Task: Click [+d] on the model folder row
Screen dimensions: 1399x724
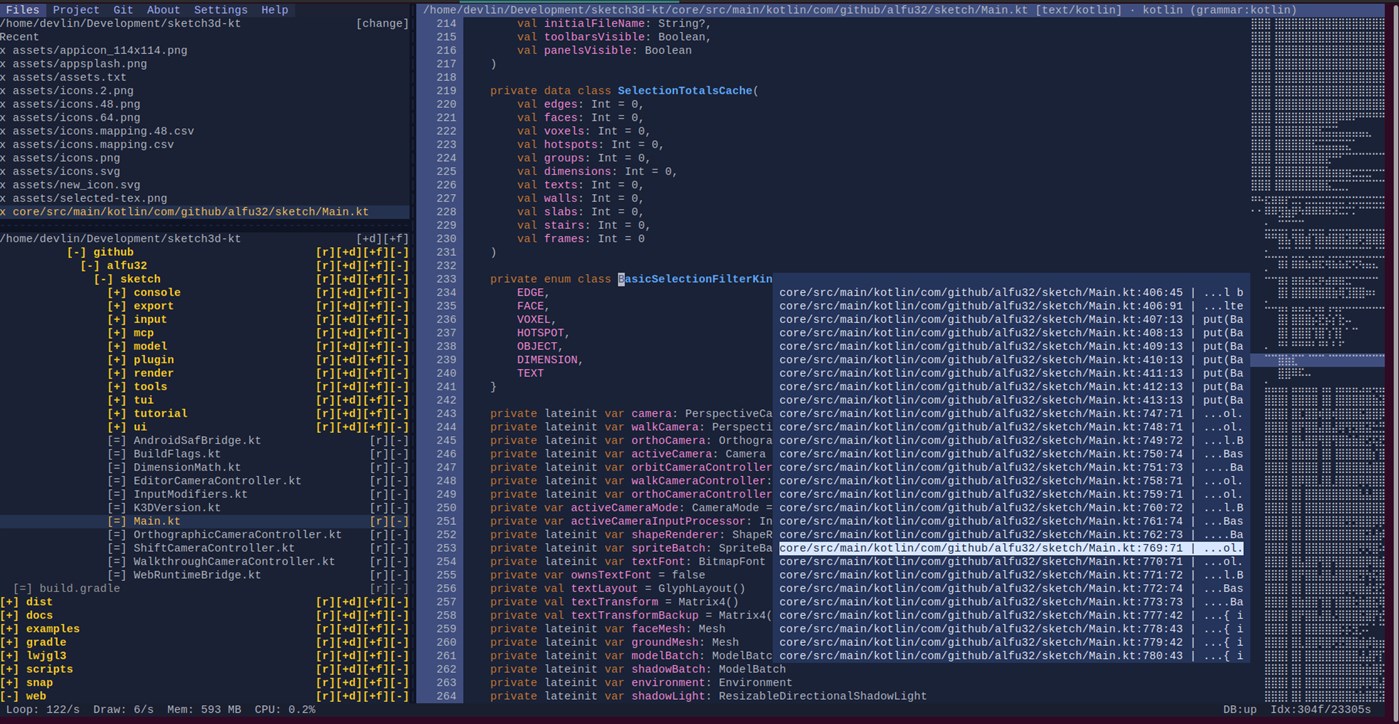Action: point(349,347)
